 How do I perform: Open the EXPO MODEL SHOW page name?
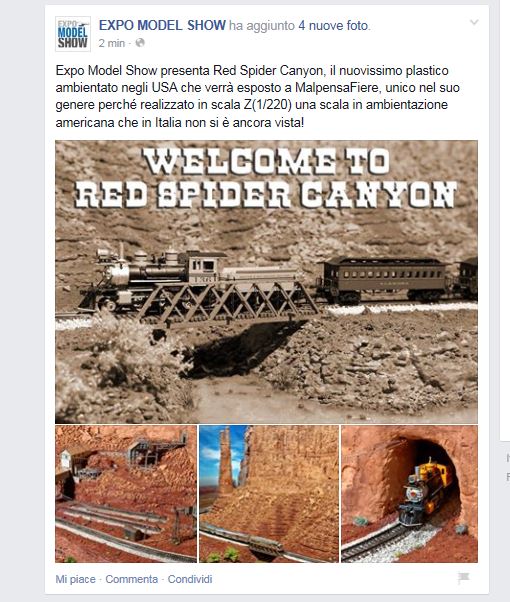162,25
